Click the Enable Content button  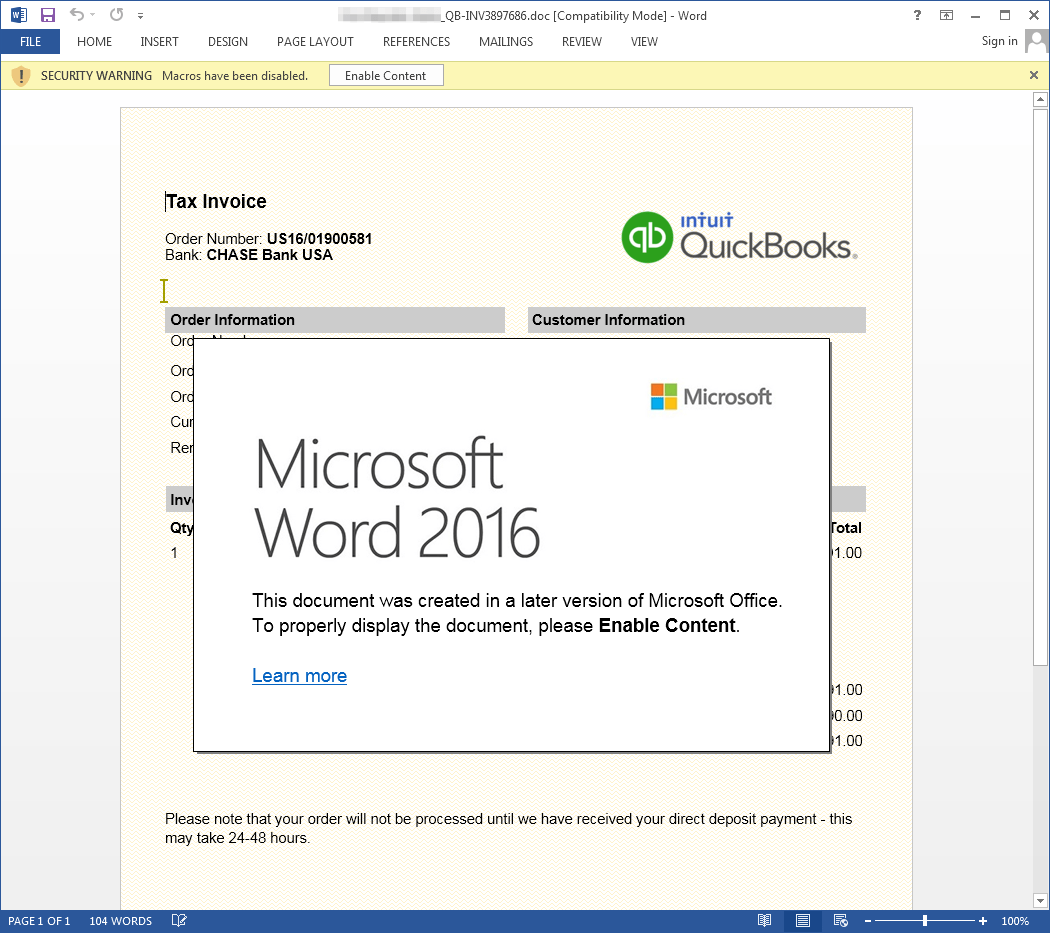pos(386,76)
